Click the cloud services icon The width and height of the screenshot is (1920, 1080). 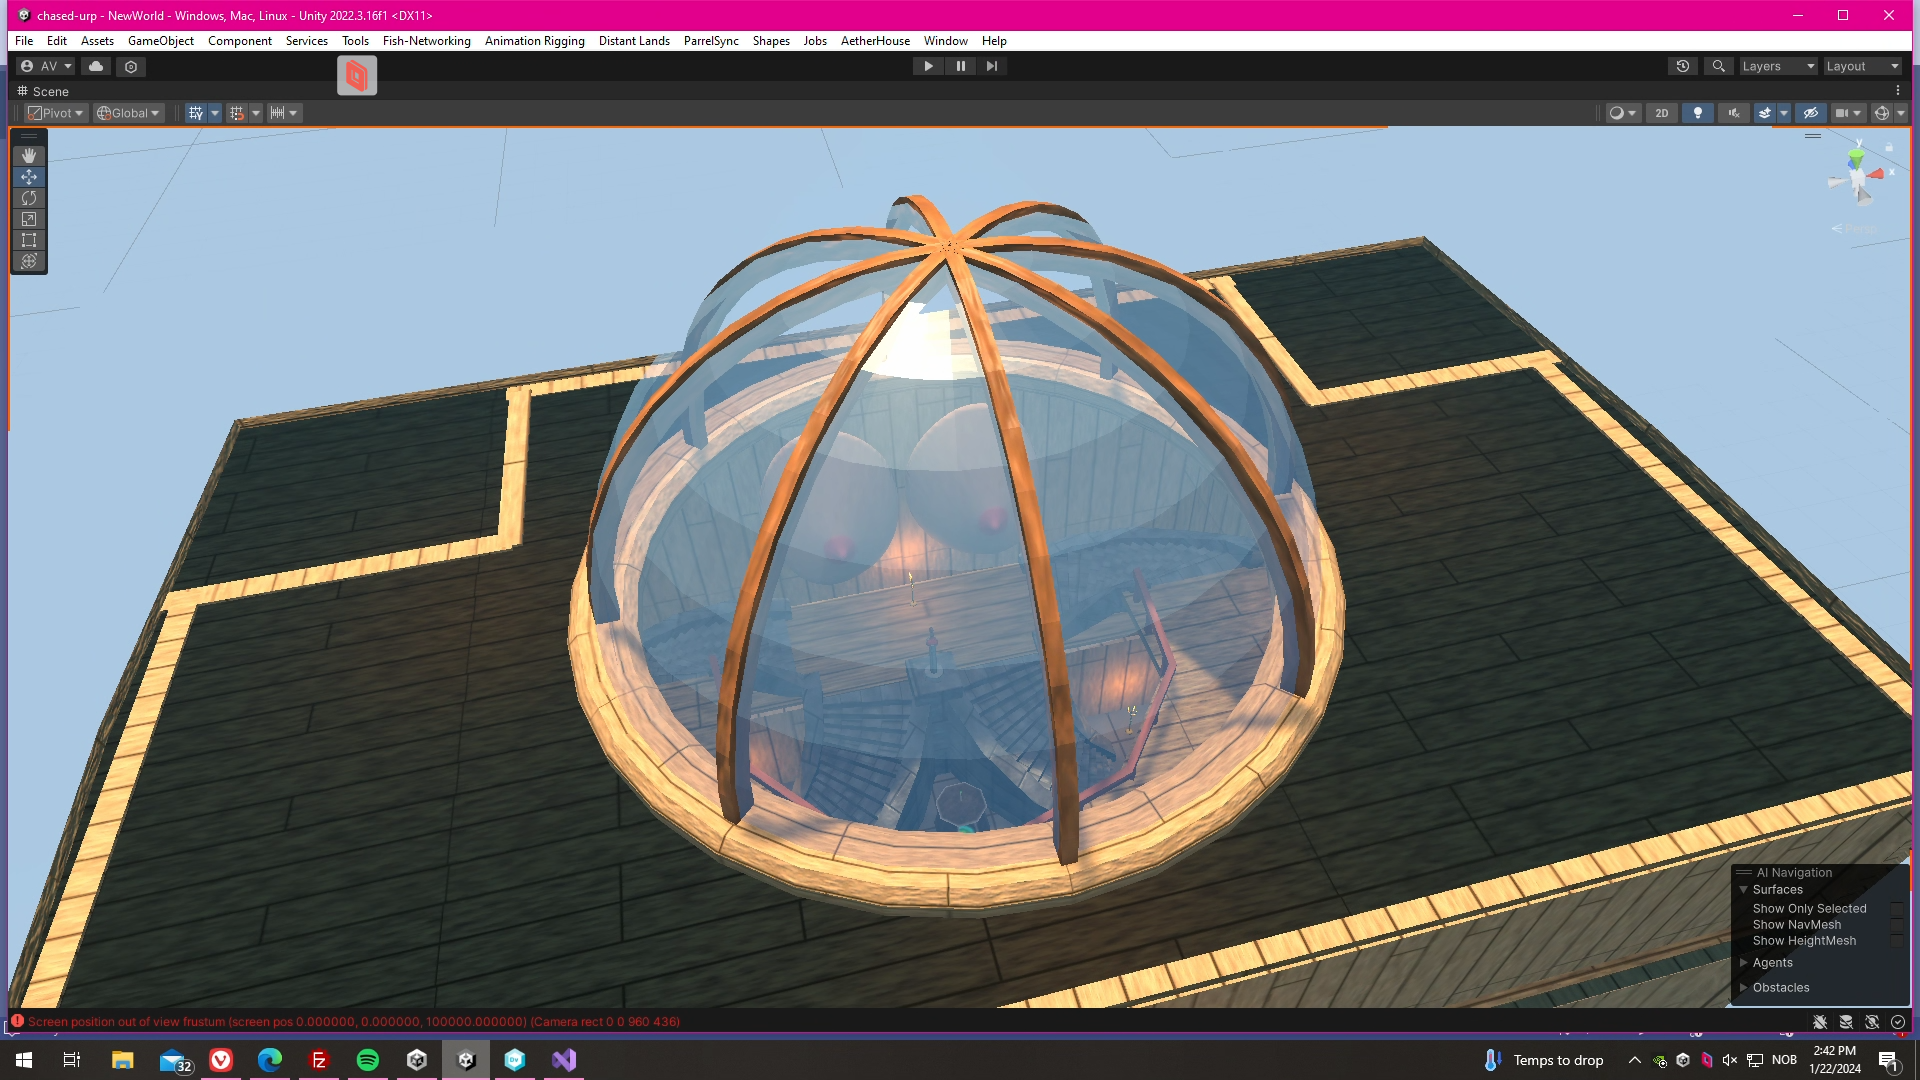pos(96,66)
